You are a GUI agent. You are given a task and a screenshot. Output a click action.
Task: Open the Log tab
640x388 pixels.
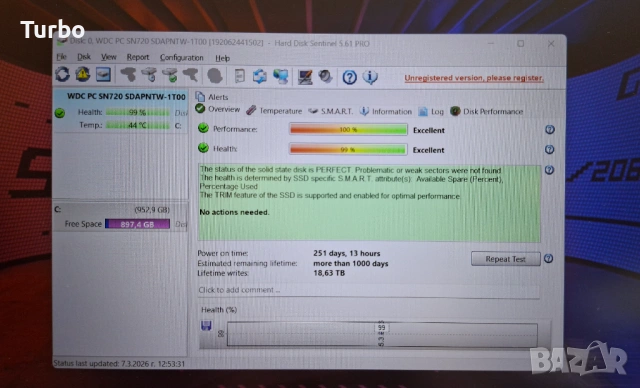click(x=431, y=111)
